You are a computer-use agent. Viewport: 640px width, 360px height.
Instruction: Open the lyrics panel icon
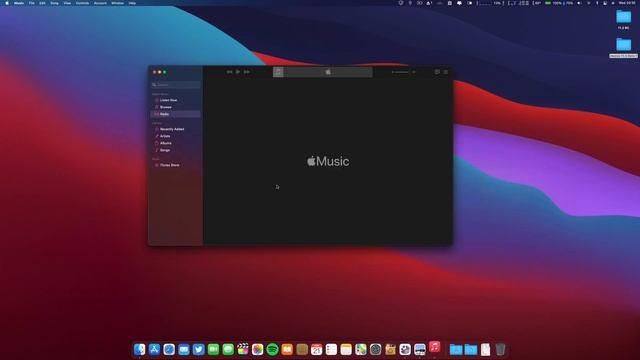point(437,72)
